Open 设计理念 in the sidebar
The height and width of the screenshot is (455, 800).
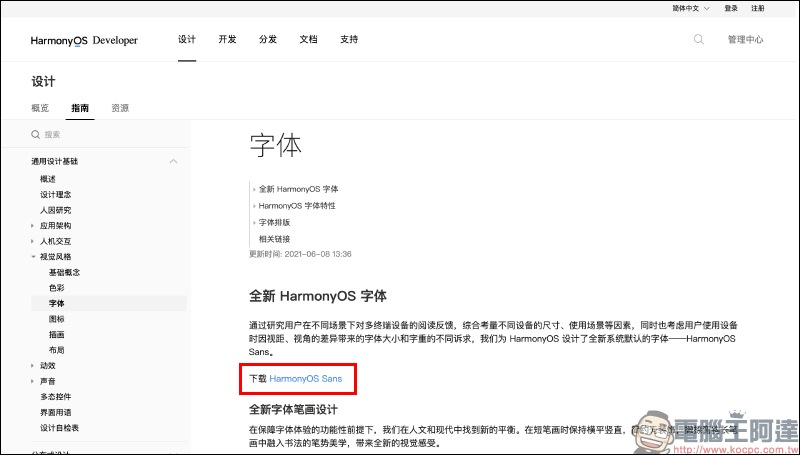pos(56,195)
